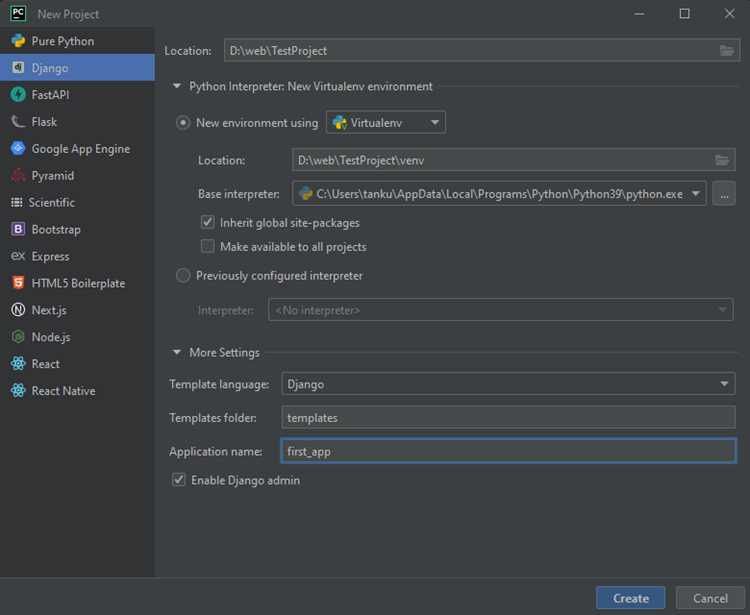Image resolution: width=750 pixels, height=615 pixels.
Task: Choose HTML5 Boilerplate project type
Action: [77, 283]
